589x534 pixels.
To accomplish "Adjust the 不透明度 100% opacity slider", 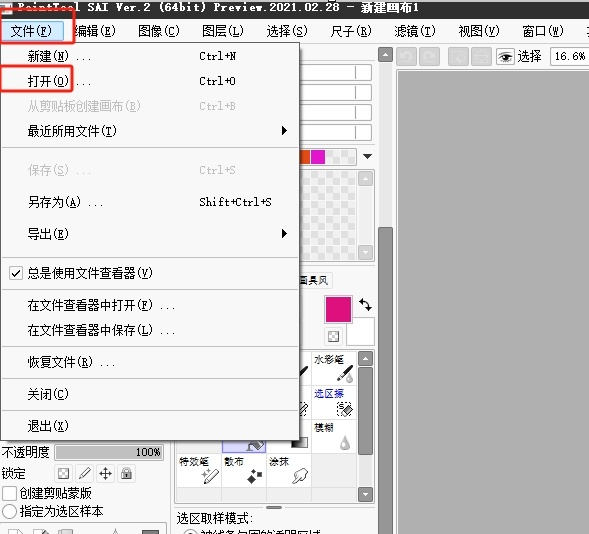I will pos(109,453).
